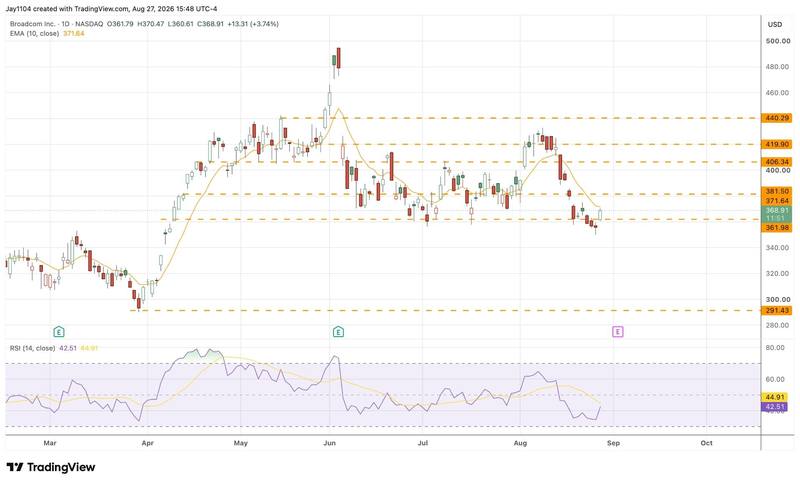Click the Sep label on the time axis
The image size is (800, 484).
coord(613,443)
